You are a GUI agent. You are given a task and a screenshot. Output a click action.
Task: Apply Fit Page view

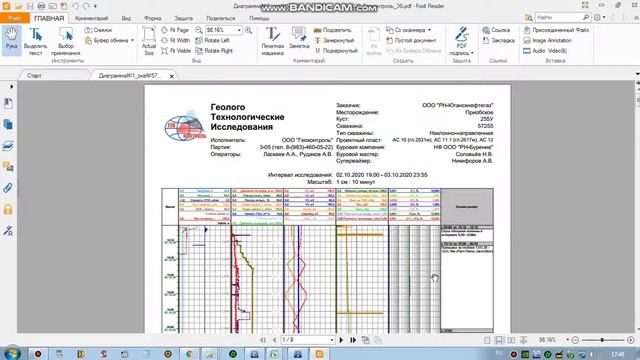[175, 30]
